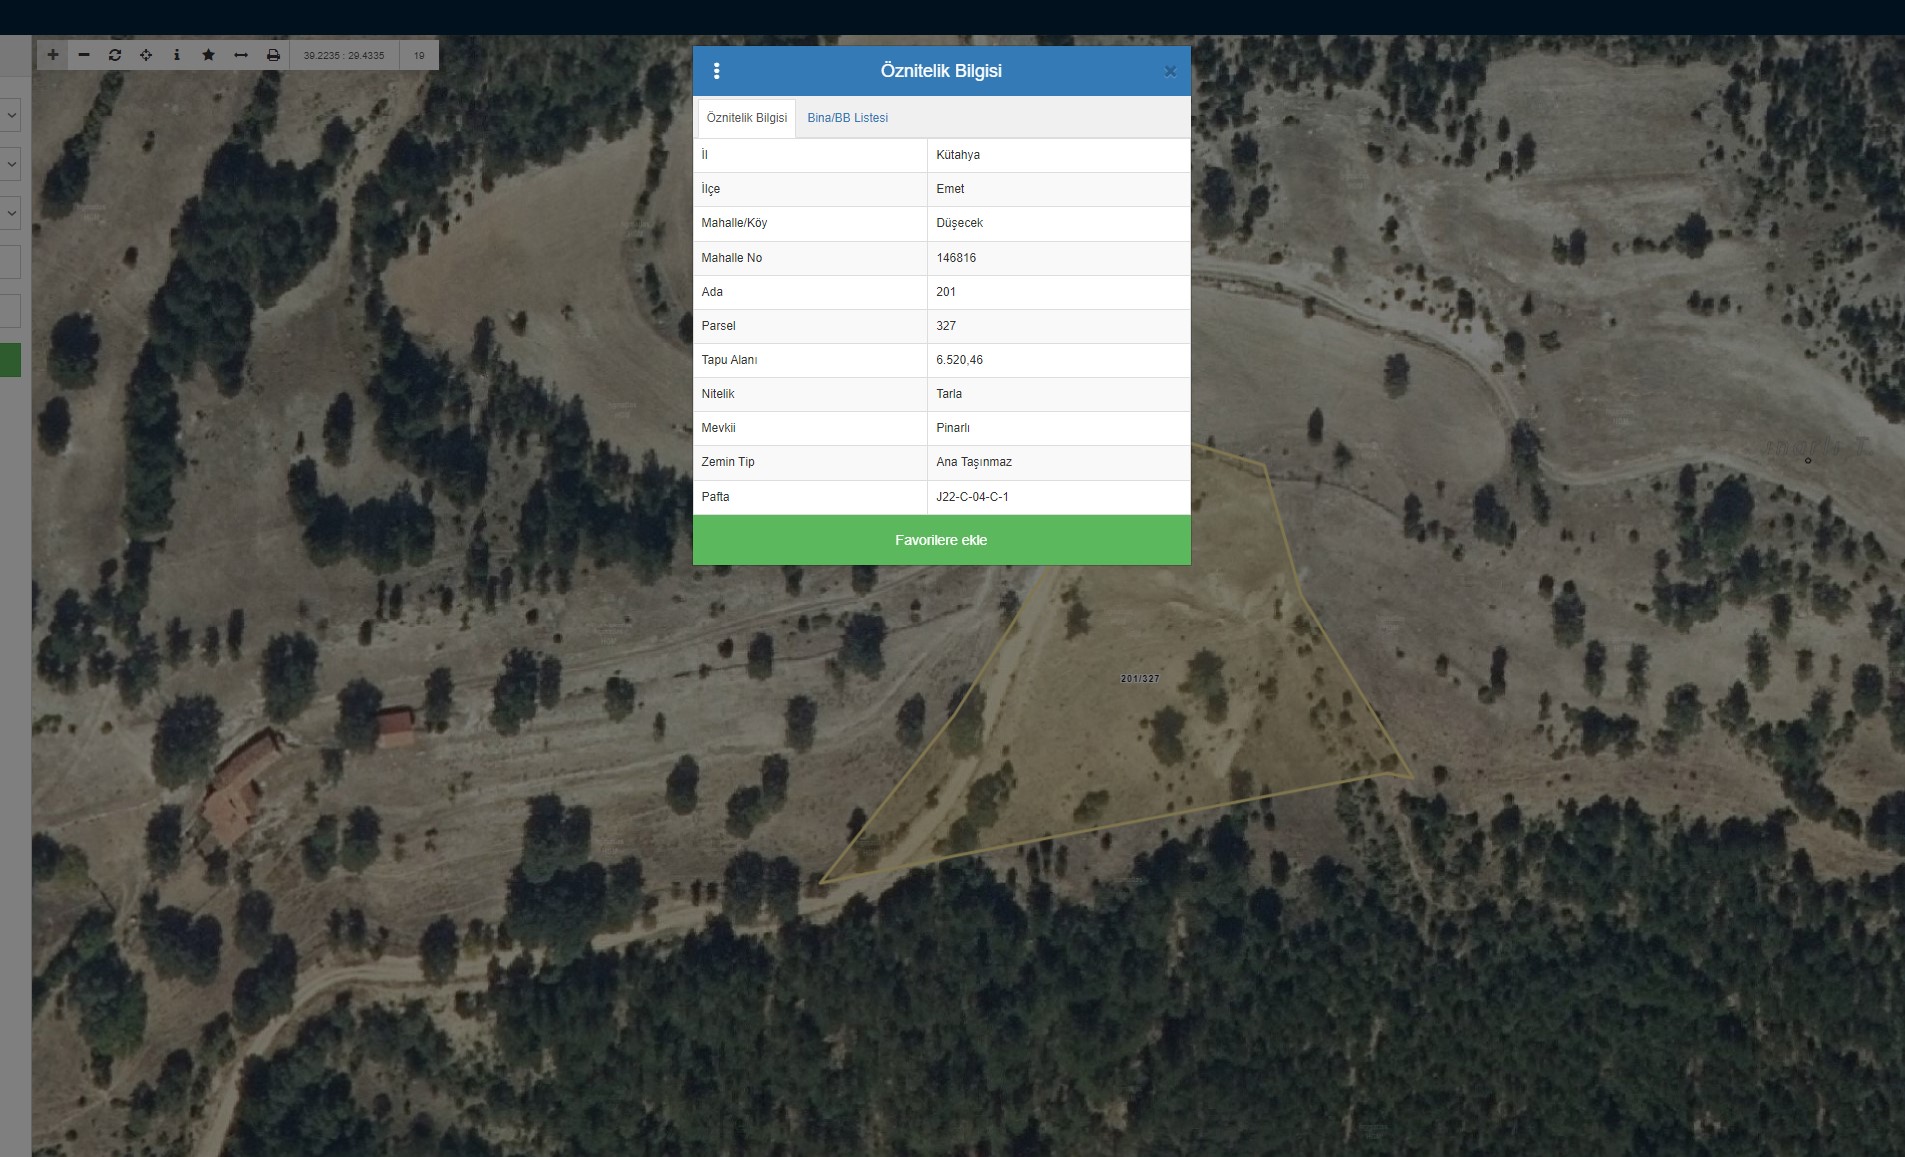Click the first empty input field in left panel
This screenshot has width=1905, height=1157.
tap(10, 262)
